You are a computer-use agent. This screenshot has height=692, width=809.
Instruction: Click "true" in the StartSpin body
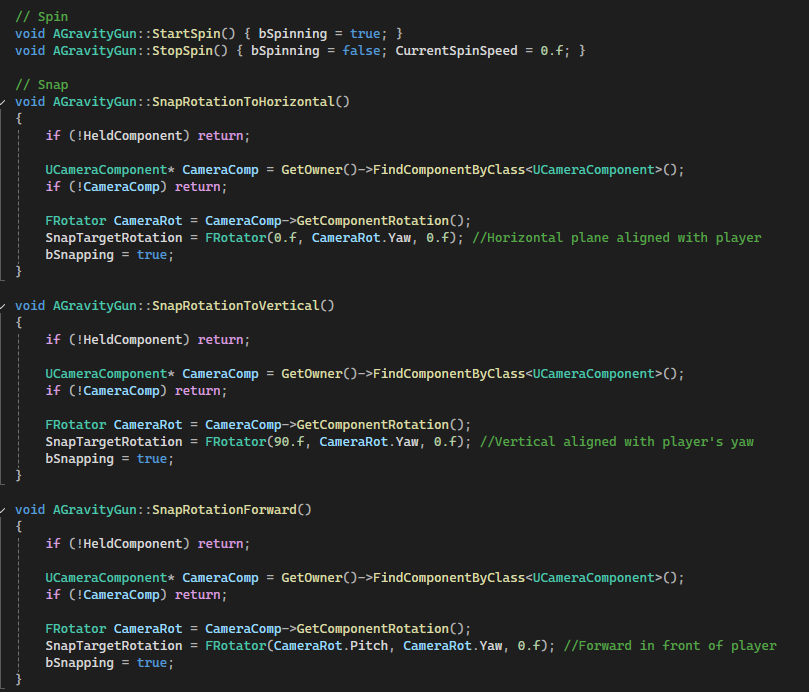click(365, 34)
